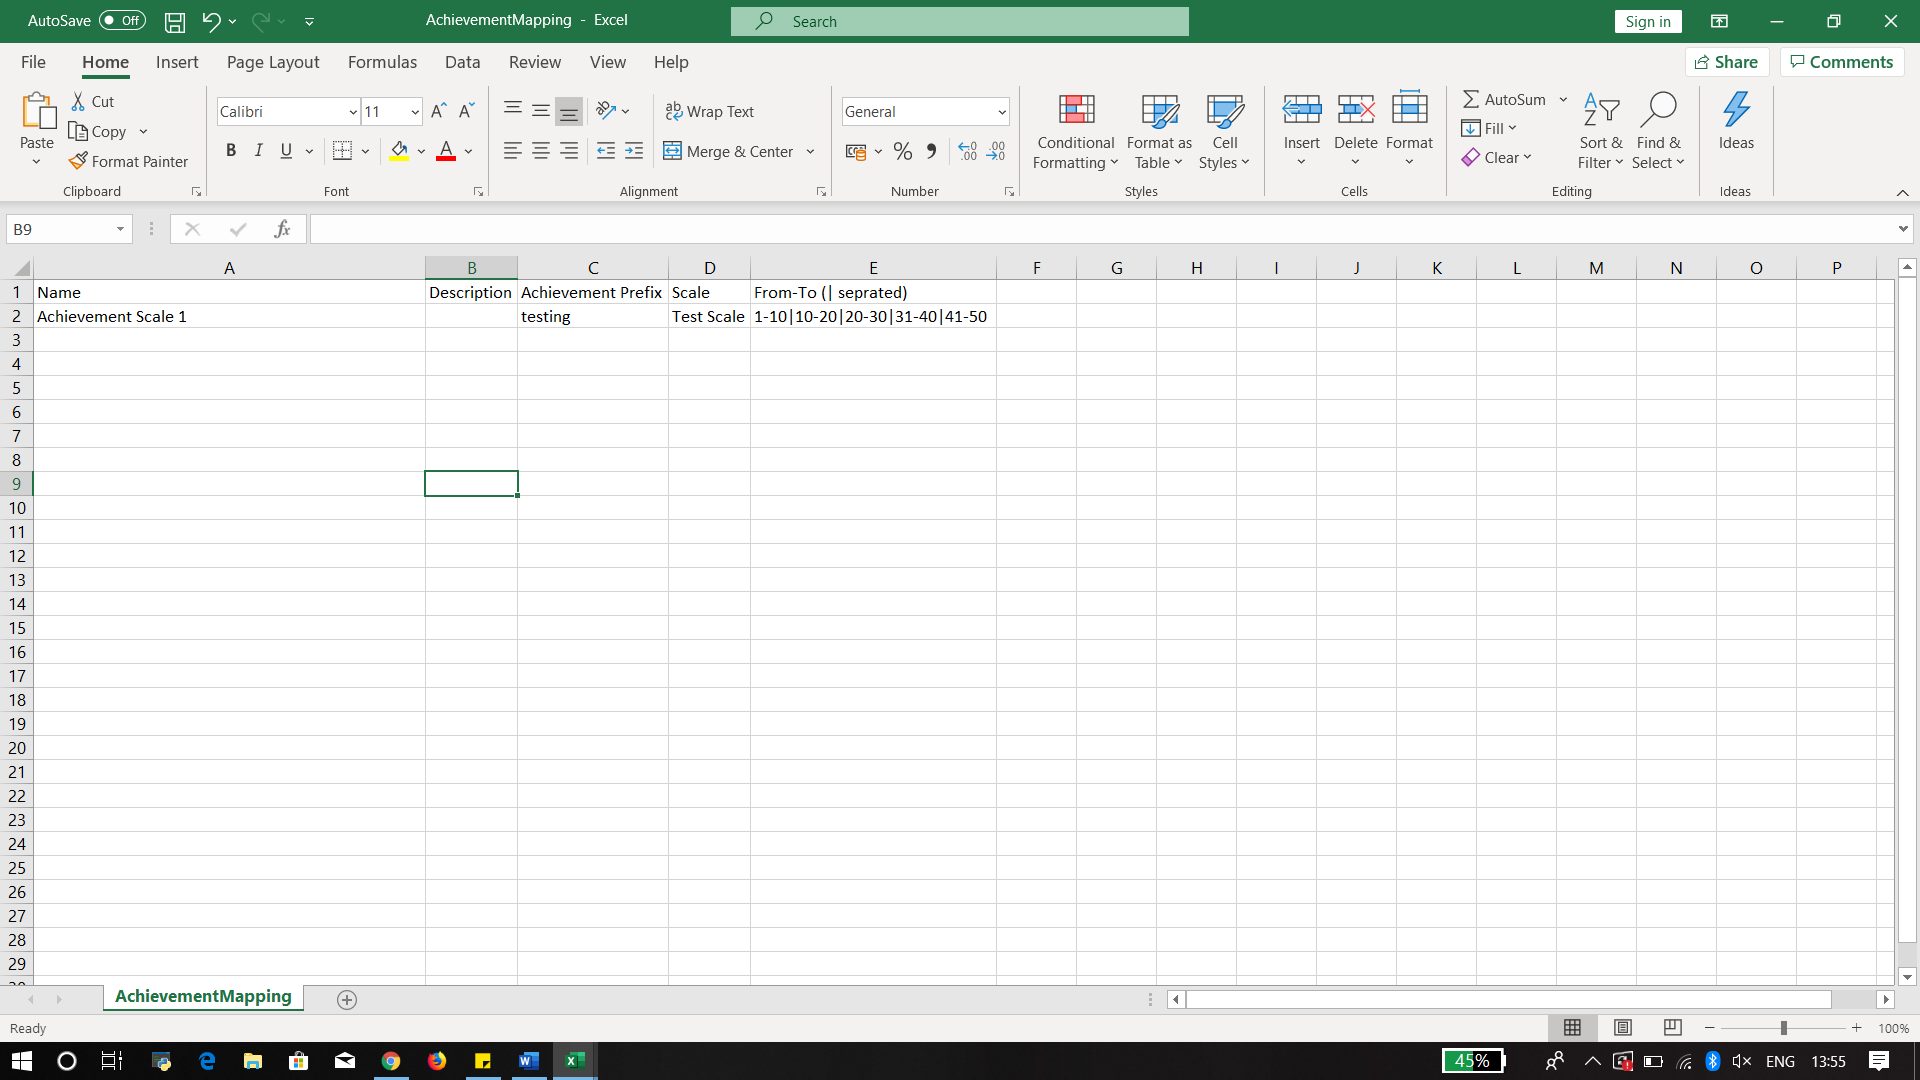Screen dimensions: 1920x1080
Task: Open the Ideas lightning bolt icon
Action: 1736,110
